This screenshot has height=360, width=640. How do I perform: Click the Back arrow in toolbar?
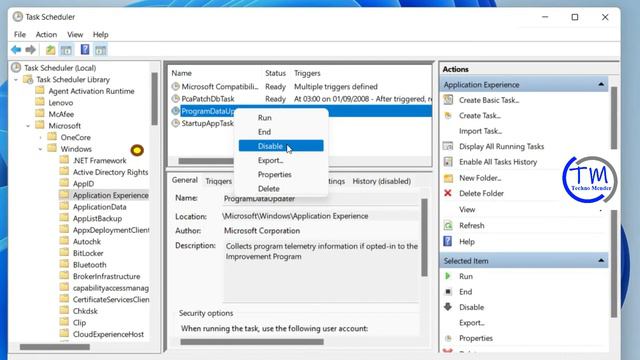(16, 50)
